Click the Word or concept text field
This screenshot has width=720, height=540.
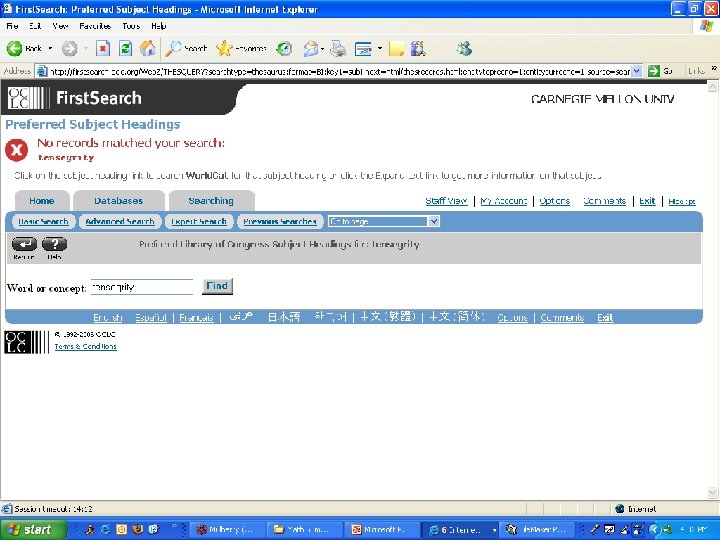(x=142, y=287)
